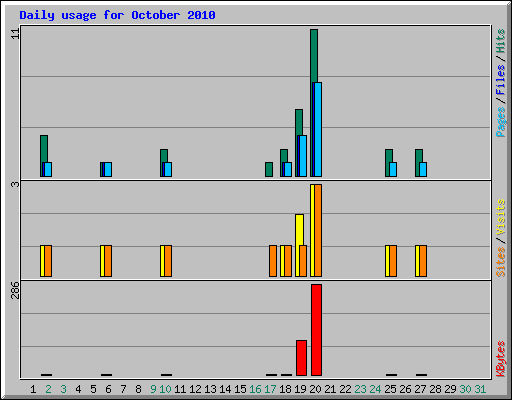Viewport: 512px width, 400px height.
Task: Click x-axis day label "4"
Action: click(x=78, y=389)
